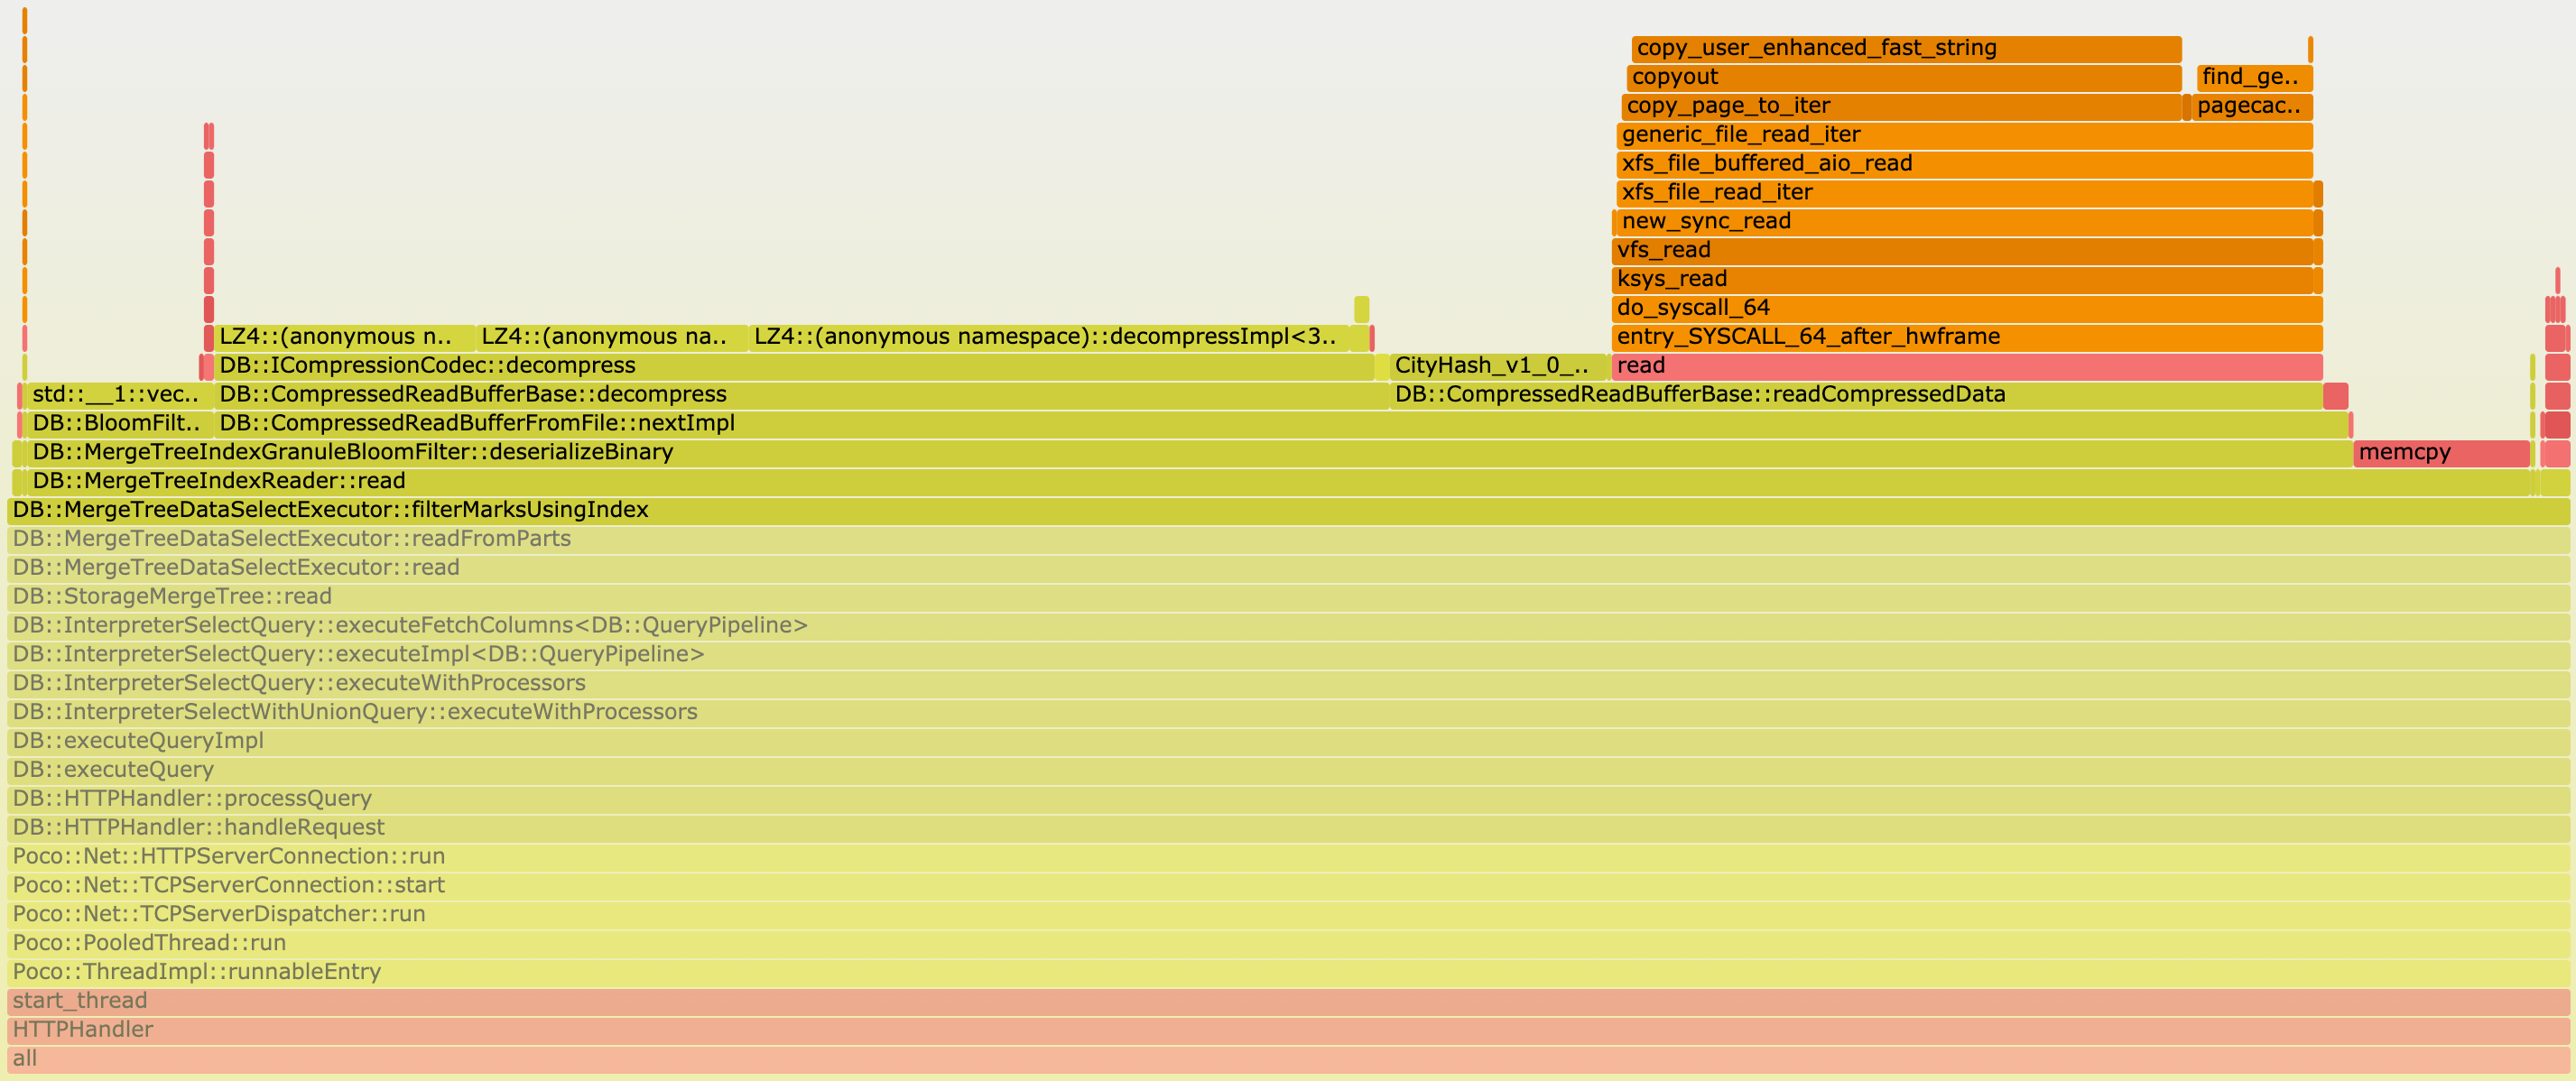This screenshot has width=2576, height=1081.
Task: Click DB::InterpreterSelectQuery::executeWithProcessors frame
Action: tap(1288, 685)
